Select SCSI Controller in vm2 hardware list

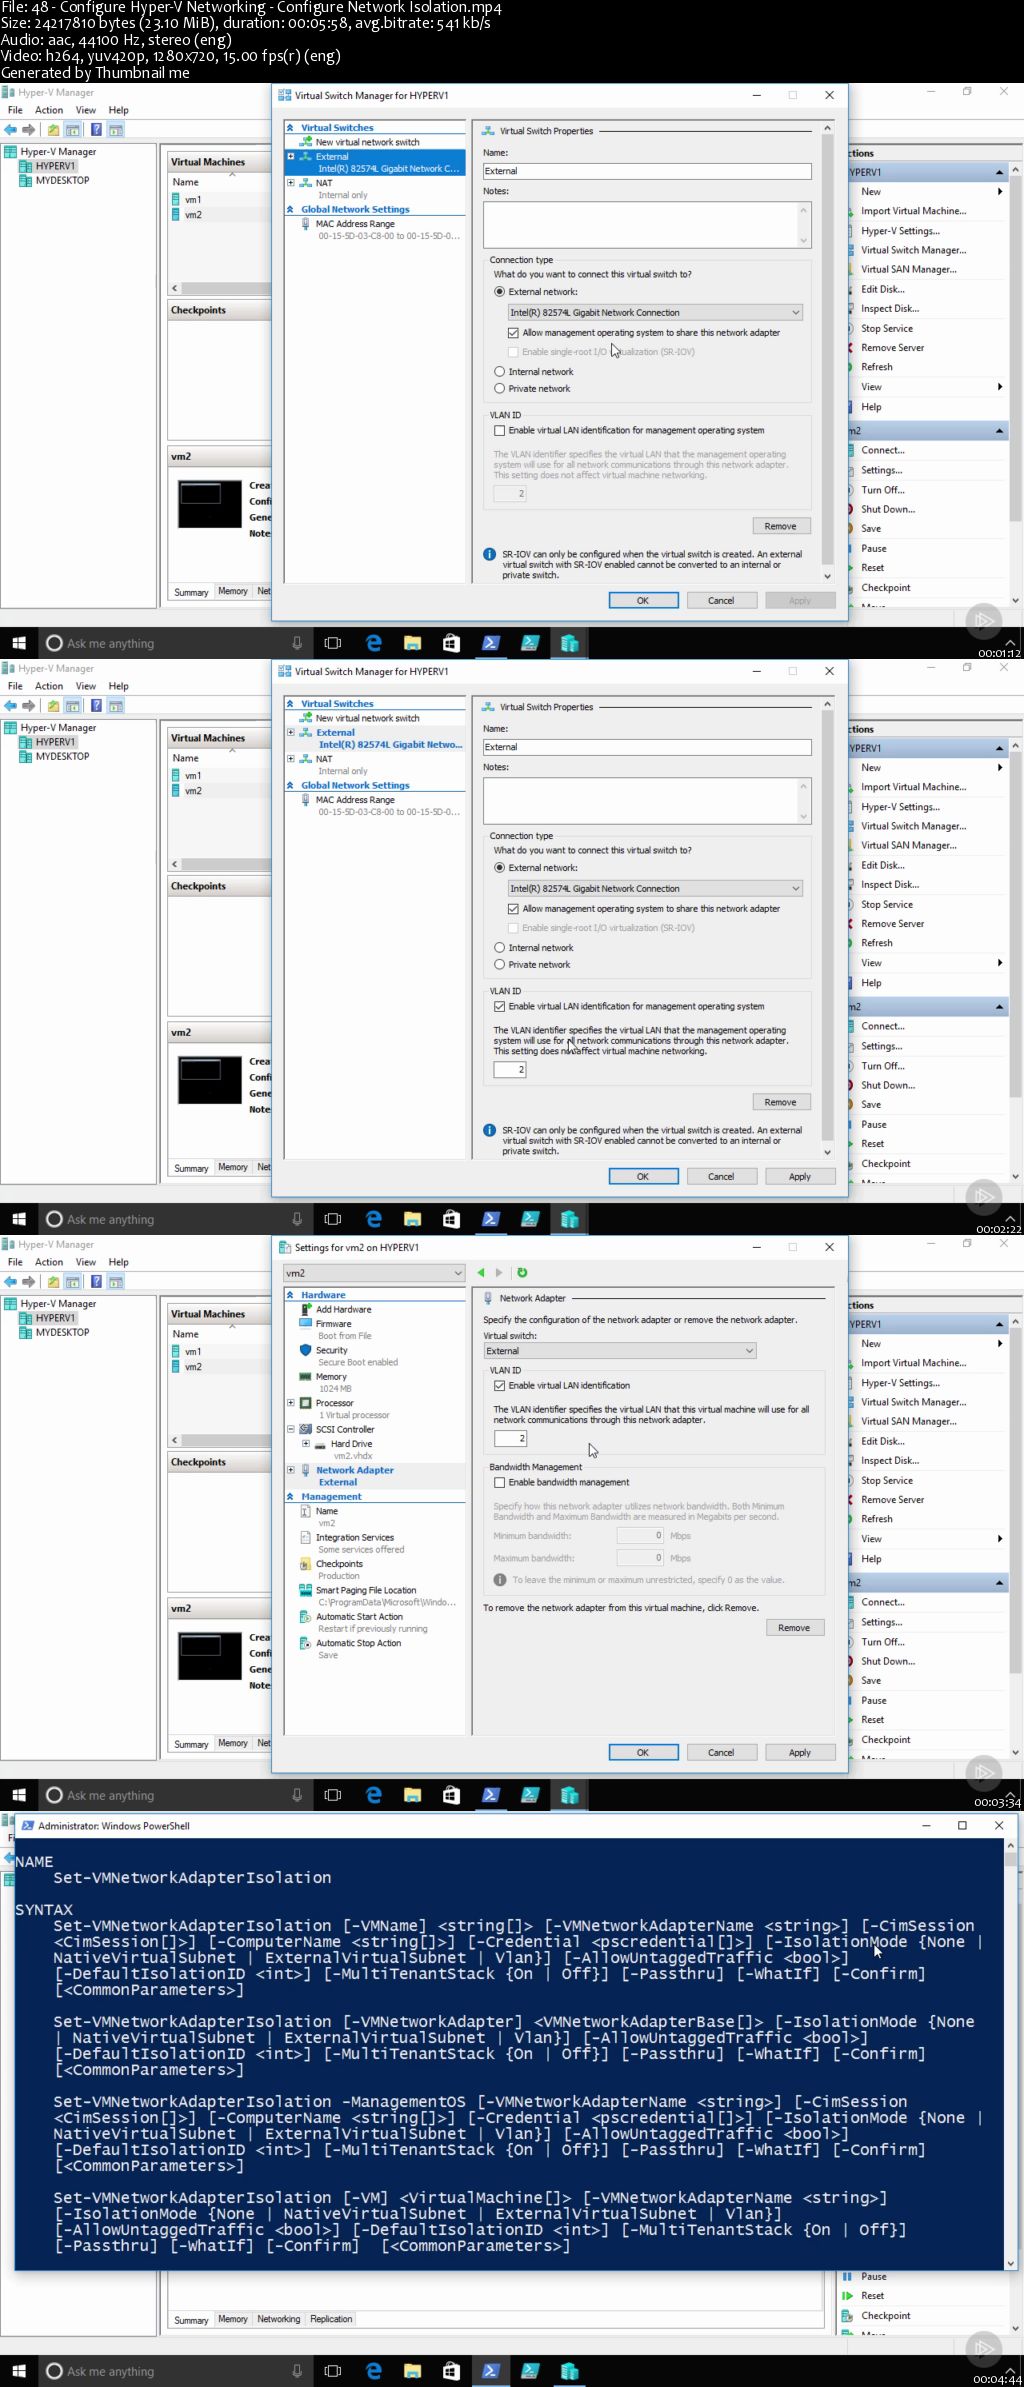pyautogui.click(x=344, y=1429)
